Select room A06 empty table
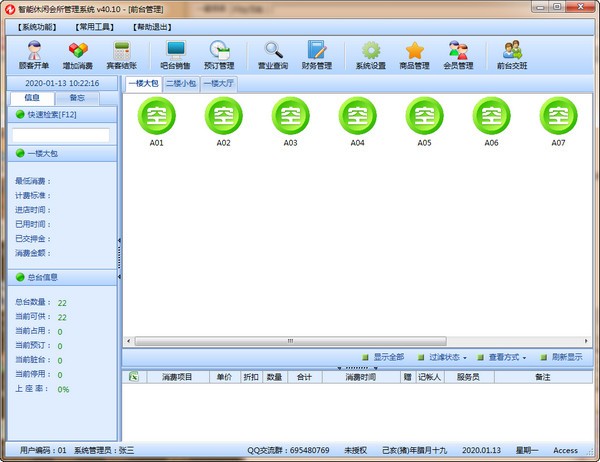Screen dimensions: 600x462 tap(491, 118)
